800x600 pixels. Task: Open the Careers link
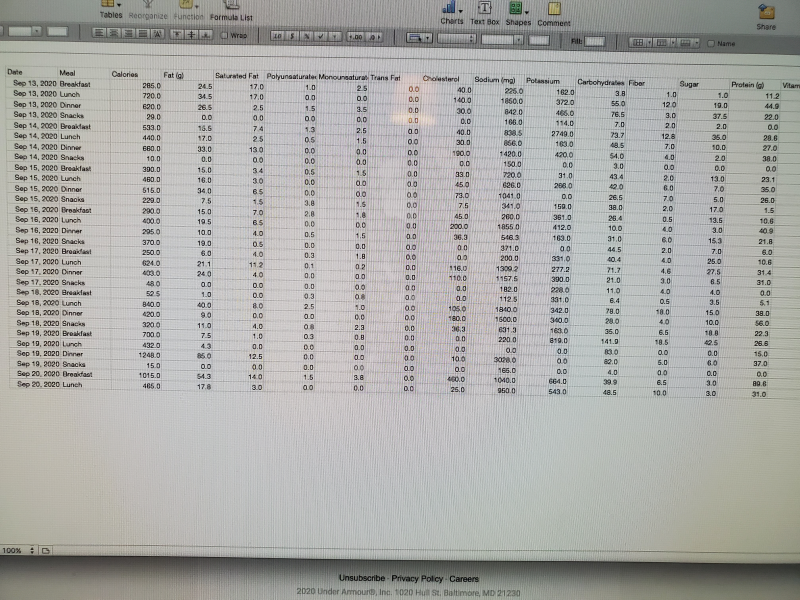point(463,578)
